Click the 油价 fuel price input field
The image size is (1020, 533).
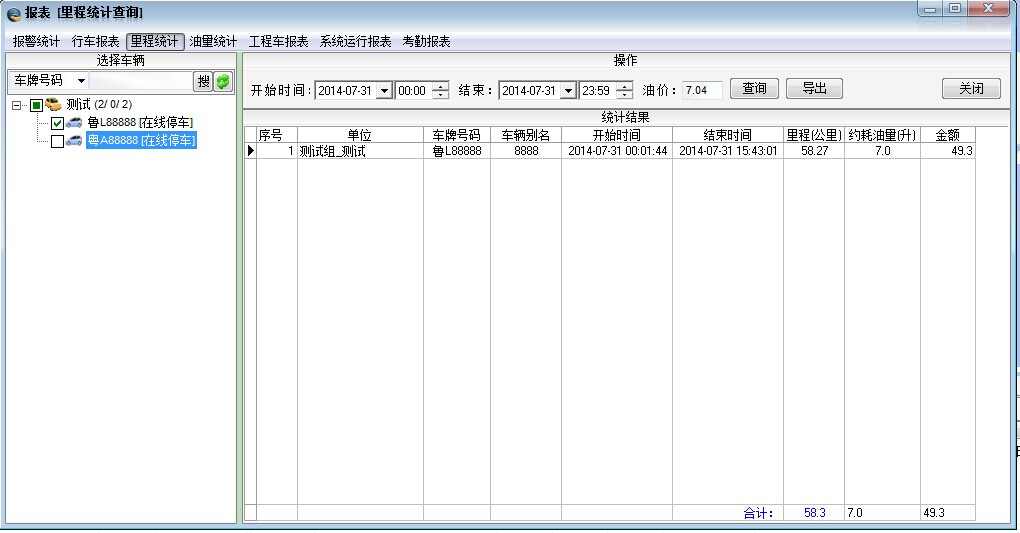[703, 90]
